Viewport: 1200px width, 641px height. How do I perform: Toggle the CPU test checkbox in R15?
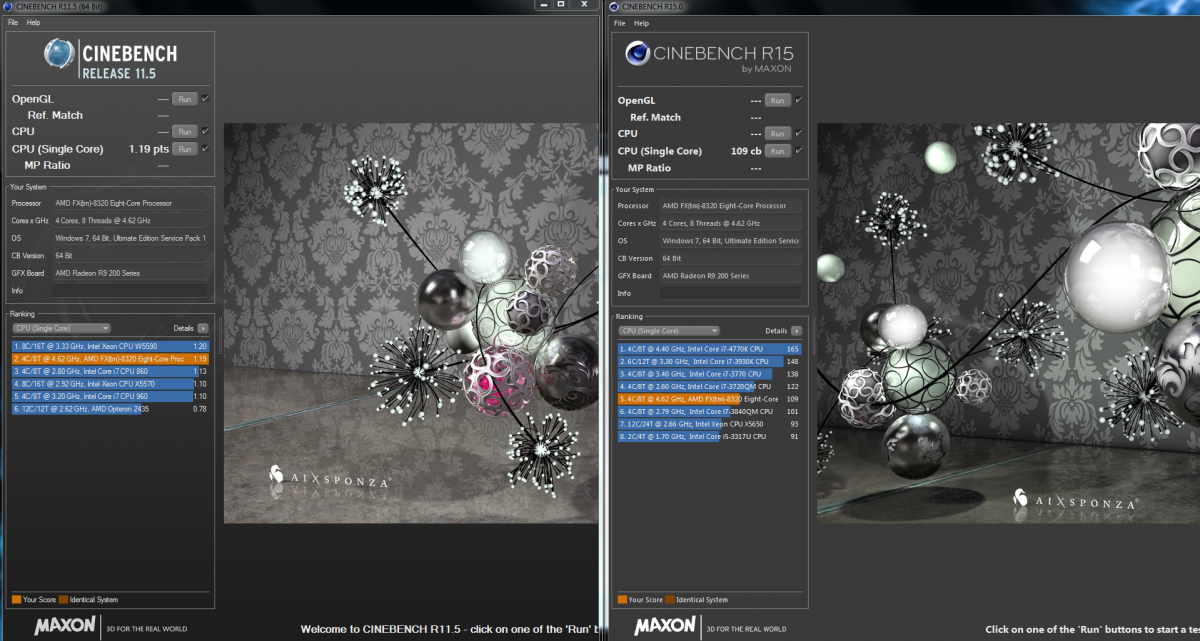coord(799,133)
